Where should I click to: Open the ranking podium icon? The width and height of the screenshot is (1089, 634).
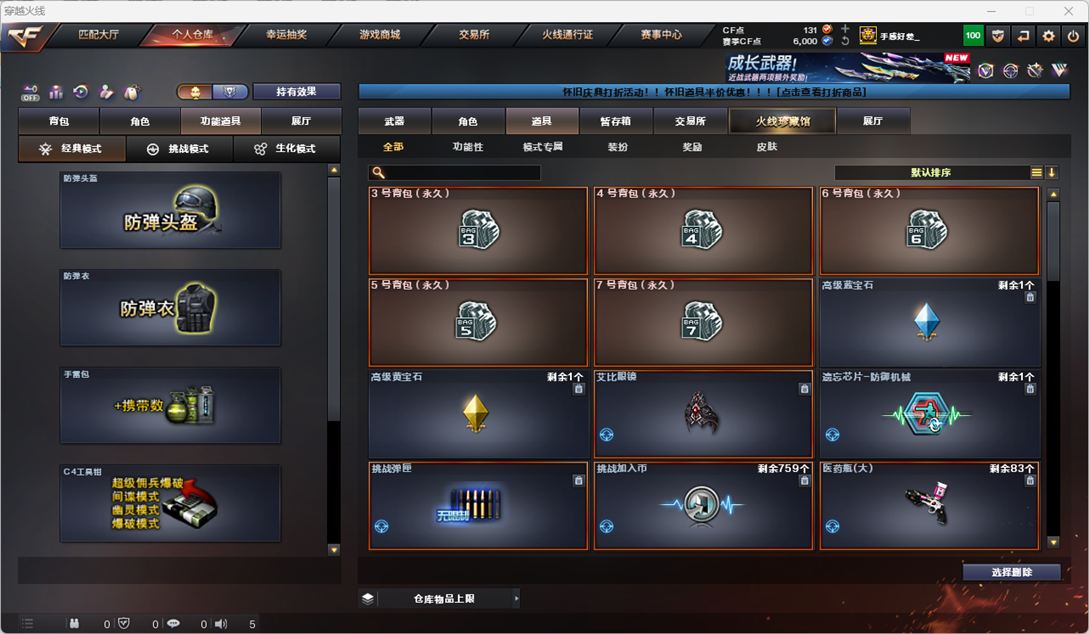(56, 92)
